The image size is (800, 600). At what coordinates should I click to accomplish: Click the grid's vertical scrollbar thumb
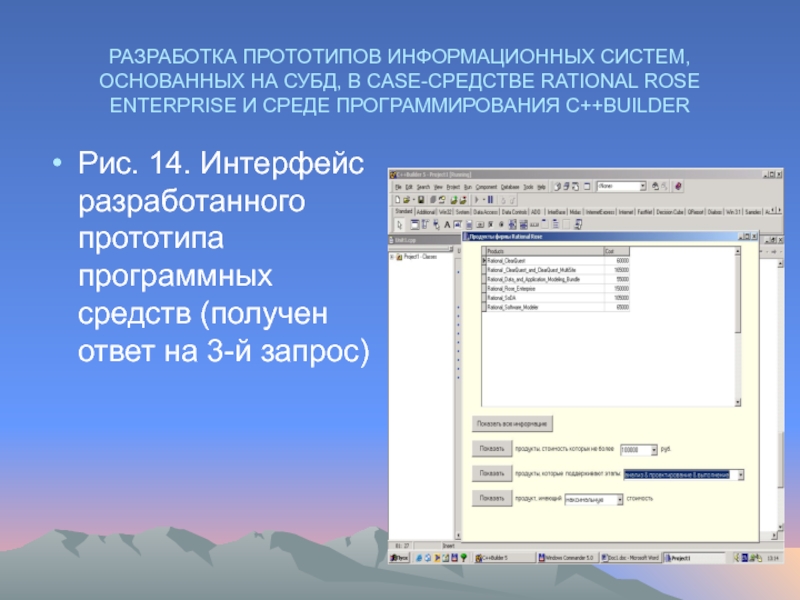738,294
